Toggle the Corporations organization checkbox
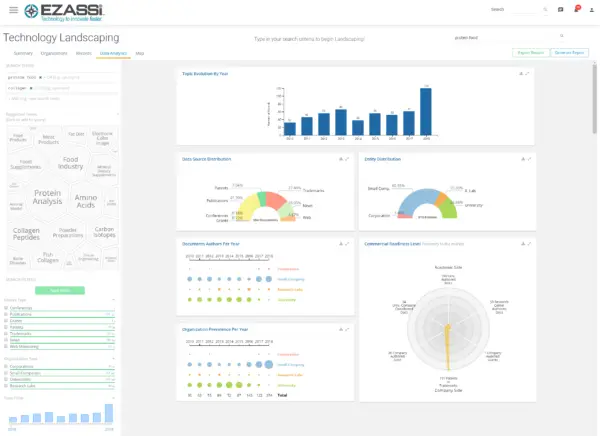The width and height of the screenshot is (600, 436). click(6, 366)
